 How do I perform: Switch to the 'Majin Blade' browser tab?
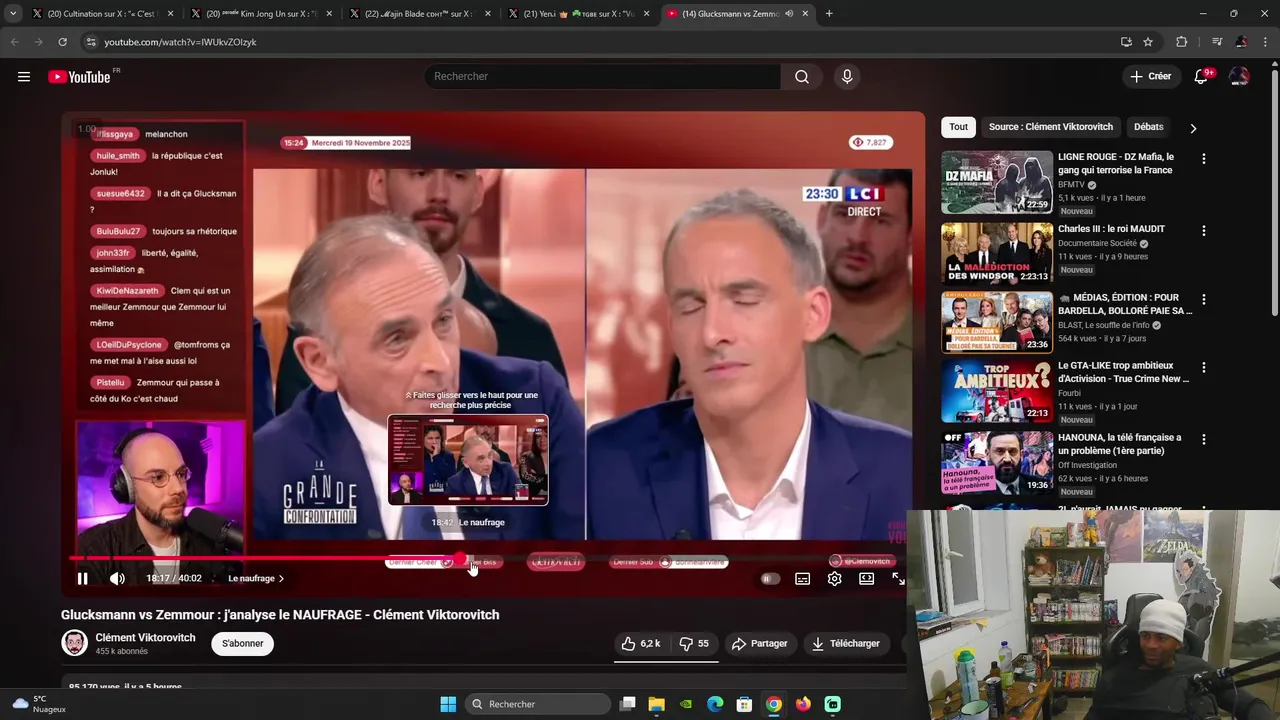418,14
